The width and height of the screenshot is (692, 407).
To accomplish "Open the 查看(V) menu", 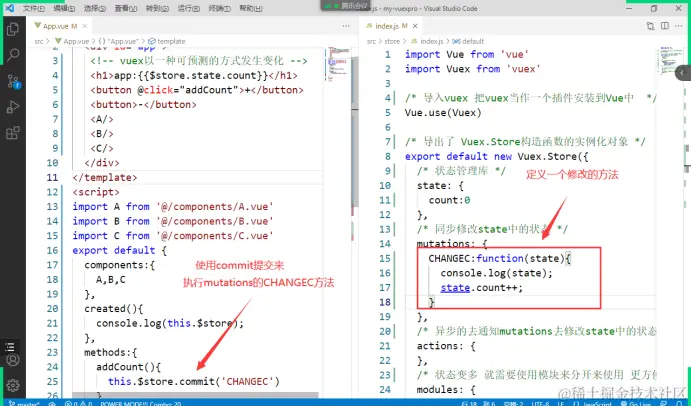I will tap(125, 8).
